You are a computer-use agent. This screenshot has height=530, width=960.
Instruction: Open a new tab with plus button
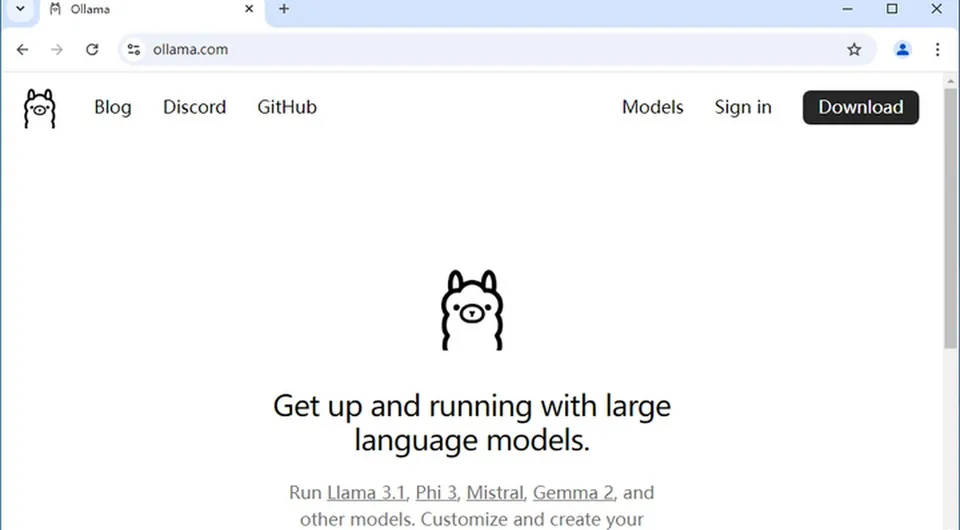[284, 9]
